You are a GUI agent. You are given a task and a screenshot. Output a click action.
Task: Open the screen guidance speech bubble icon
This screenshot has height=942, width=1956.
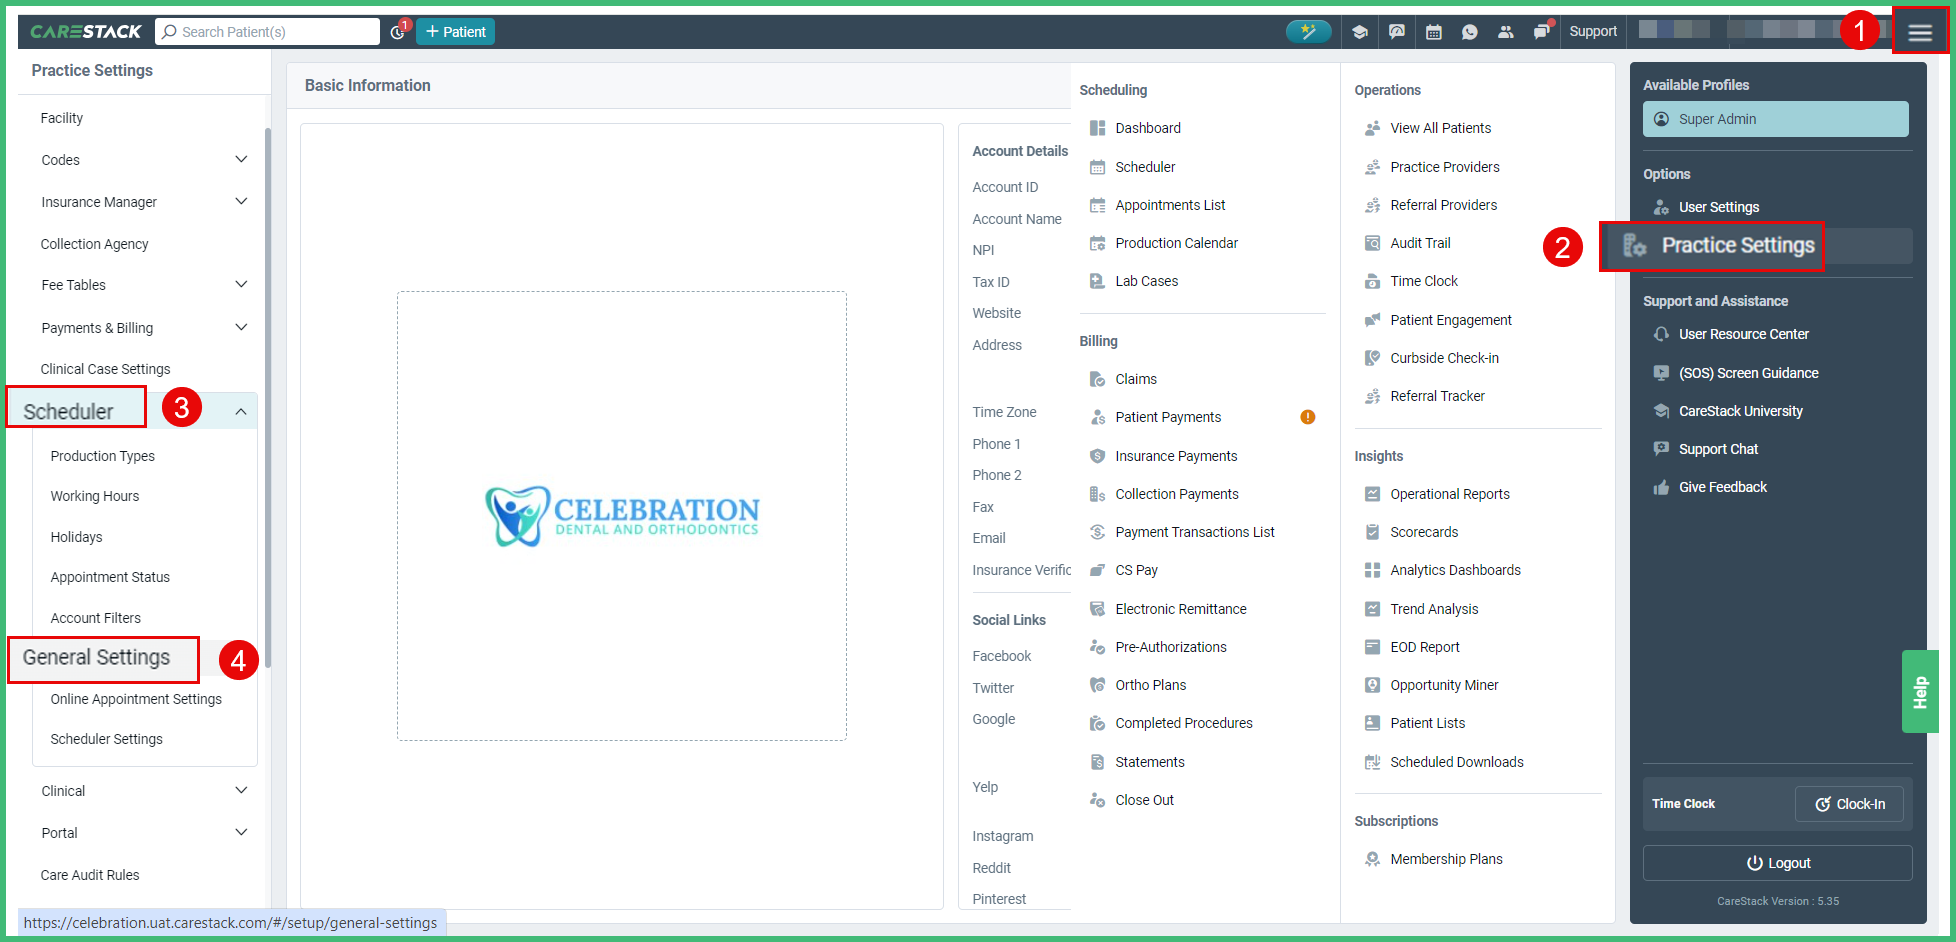coord(1397,31)
